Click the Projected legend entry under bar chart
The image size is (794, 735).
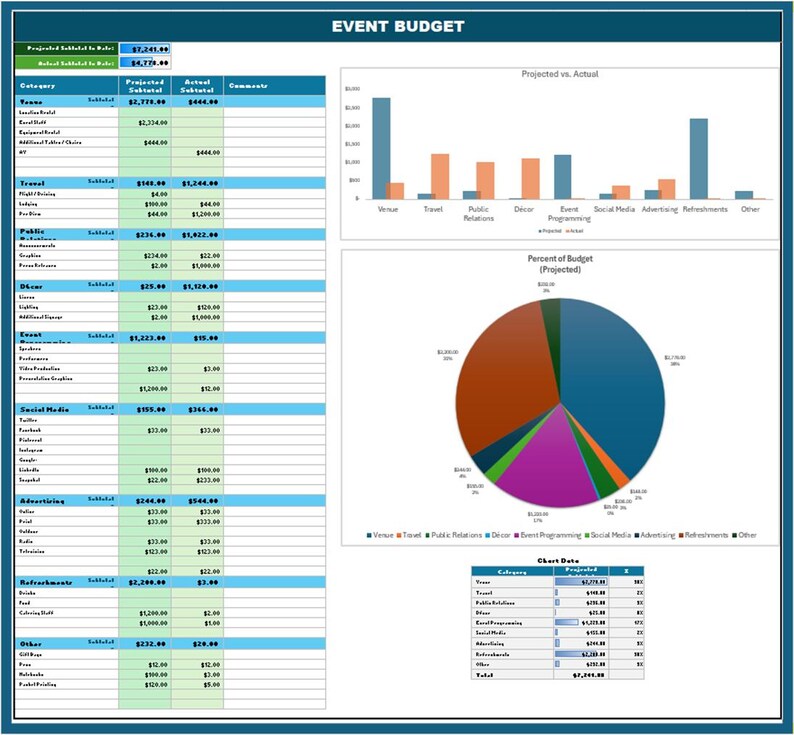550,231
